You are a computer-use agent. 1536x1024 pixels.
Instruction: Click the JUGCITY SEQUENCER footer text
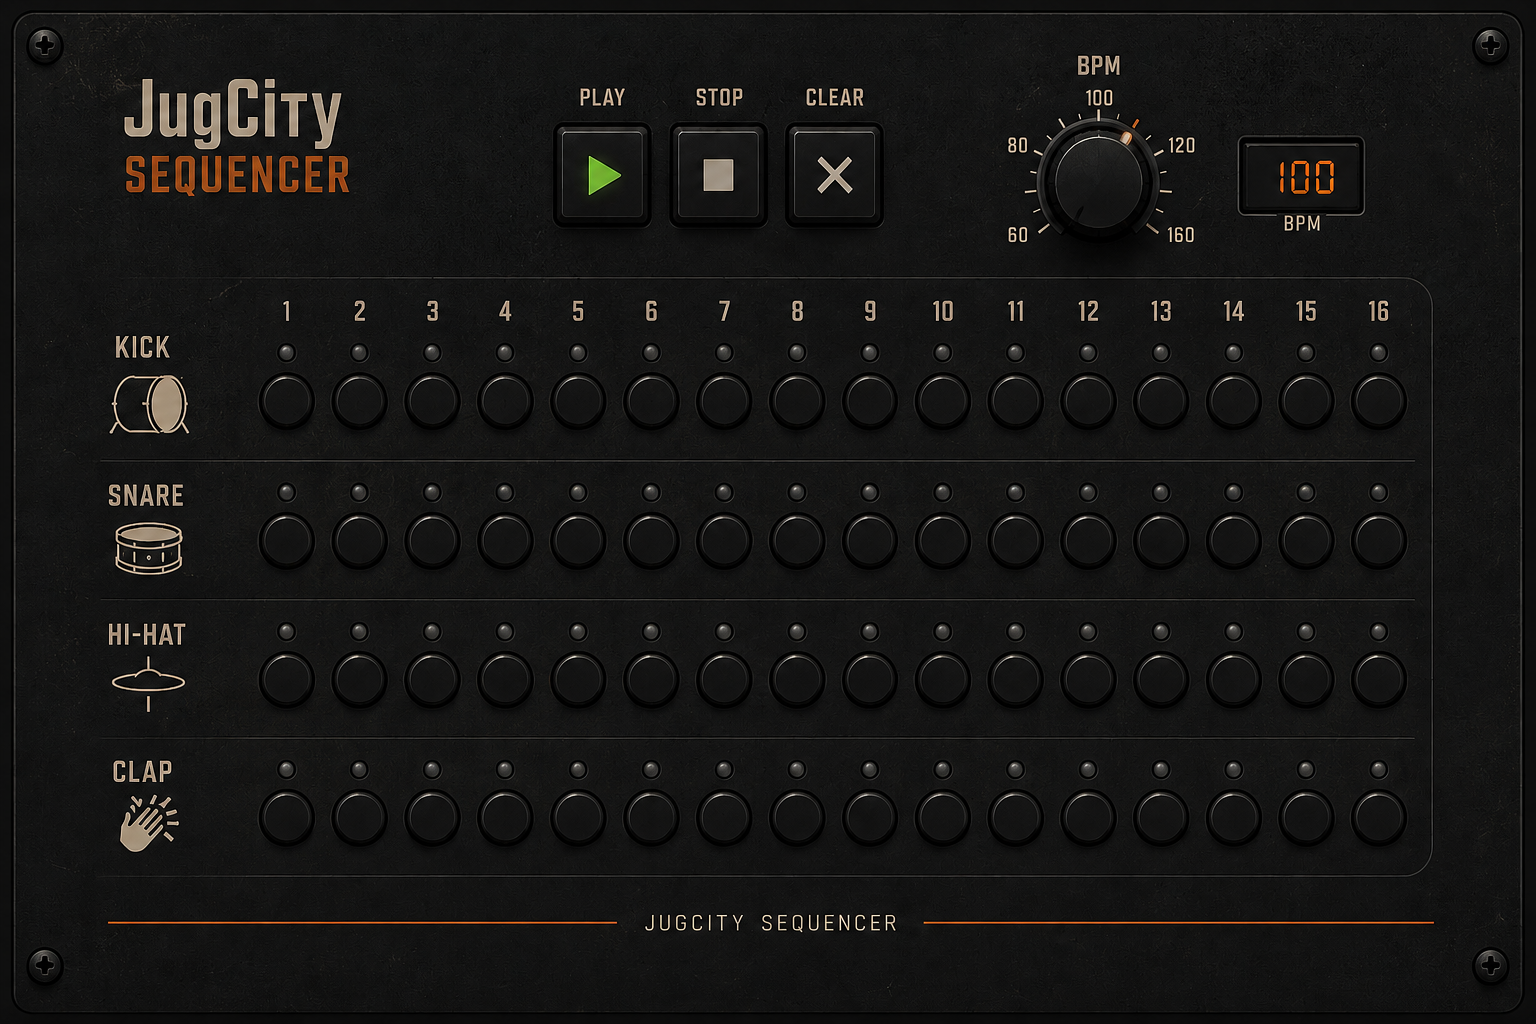(x=771, y=923)
